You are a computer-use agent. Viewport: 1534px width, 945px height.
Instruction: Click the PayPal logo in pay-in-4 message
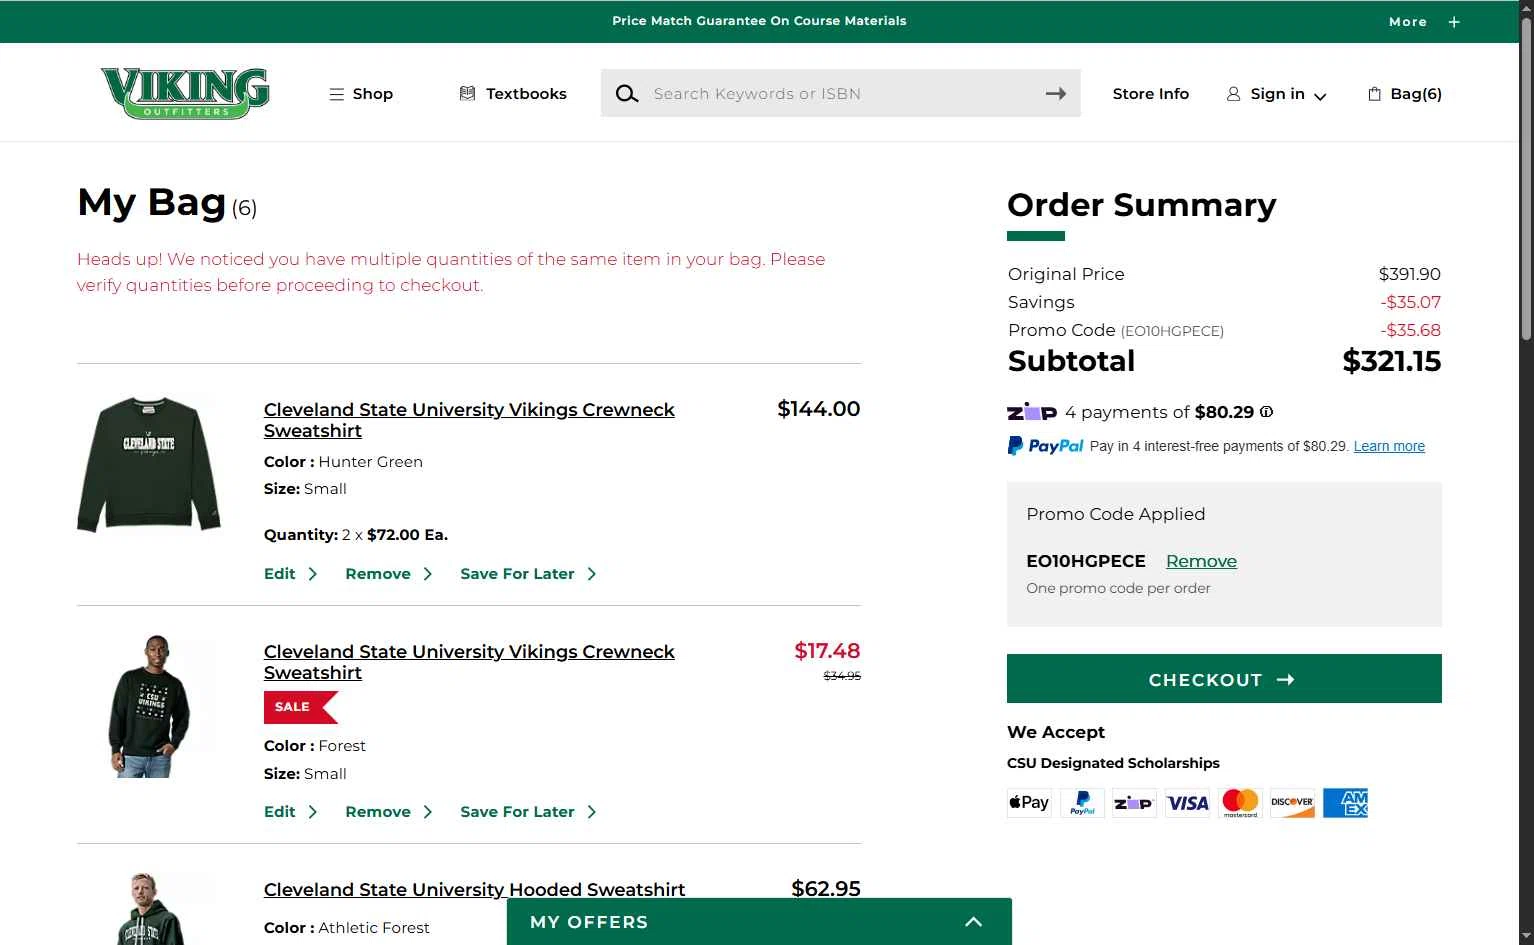coord(1045,446)
